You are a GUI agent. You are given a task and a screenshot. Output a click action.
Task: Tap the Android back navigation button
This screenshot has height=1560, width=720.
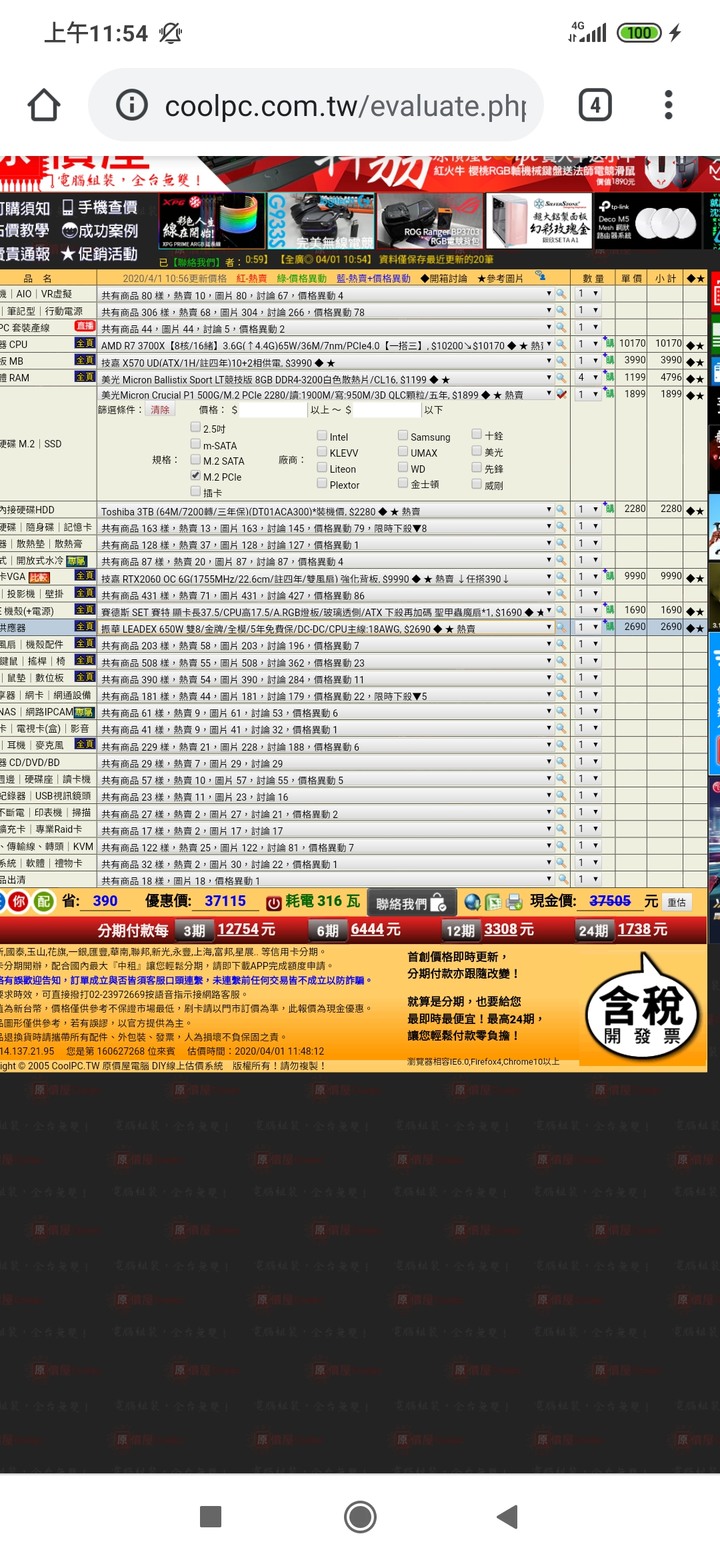pos(507,1516)
